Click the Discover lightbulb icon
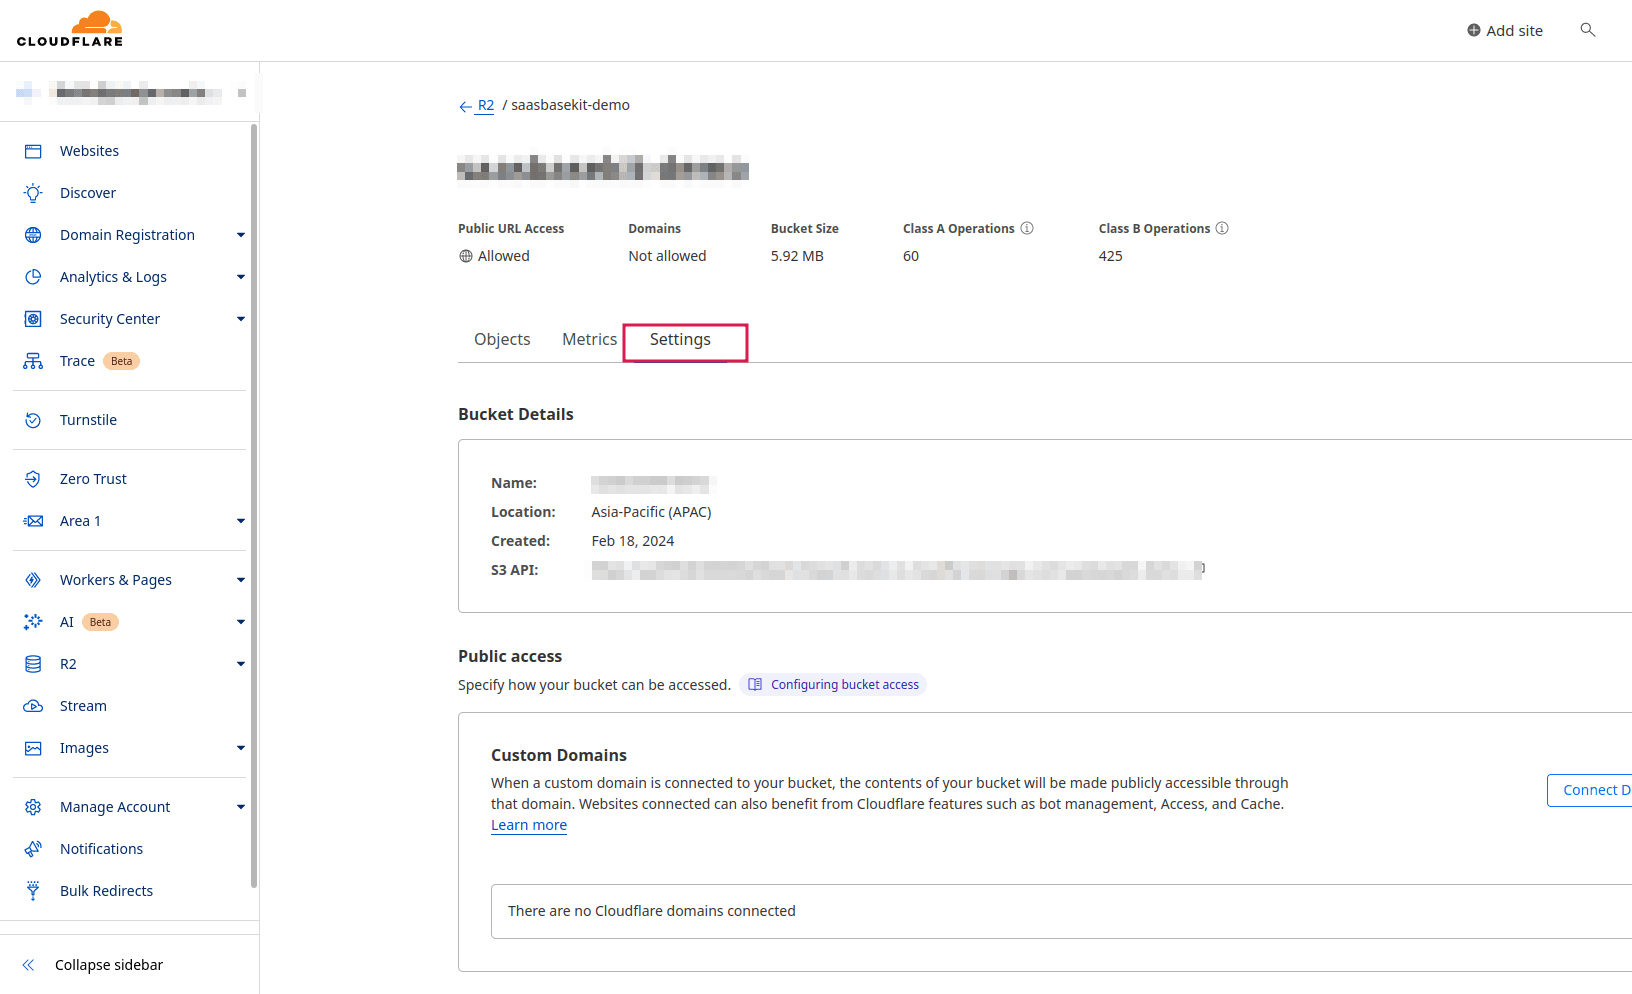The image size is (1632, 994). click(33, 193)
